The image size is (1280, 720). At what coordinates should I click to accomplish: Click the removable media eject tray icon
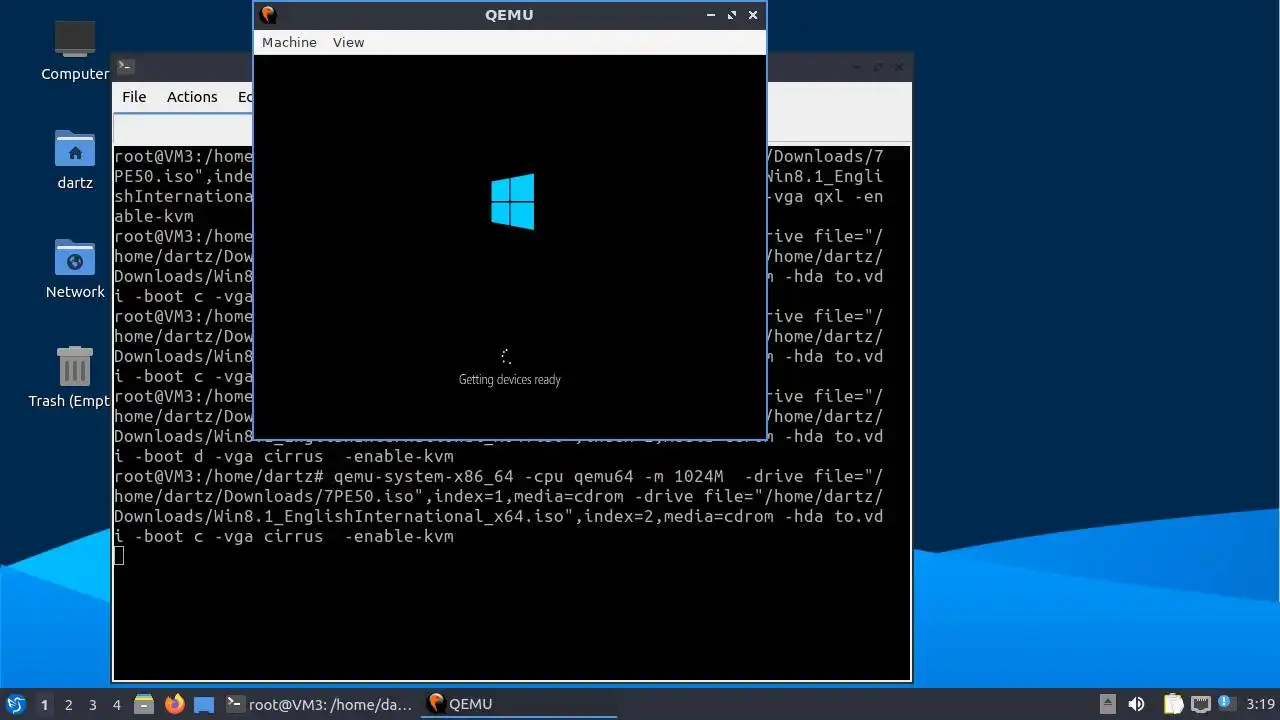point(1107,704)
